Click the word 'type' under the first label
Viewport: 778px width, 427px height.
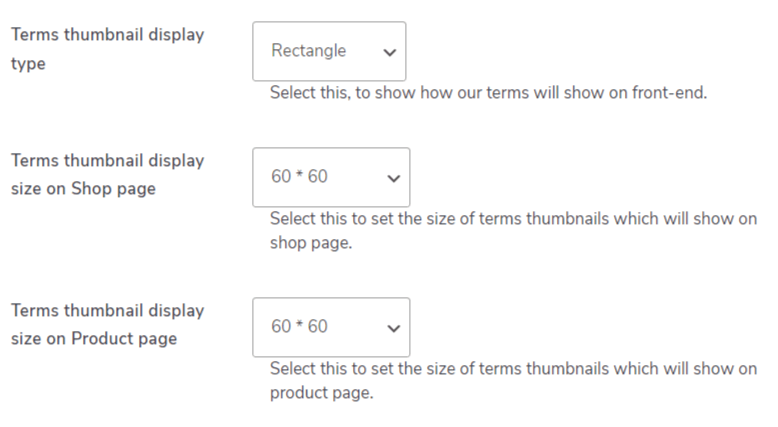28,64
